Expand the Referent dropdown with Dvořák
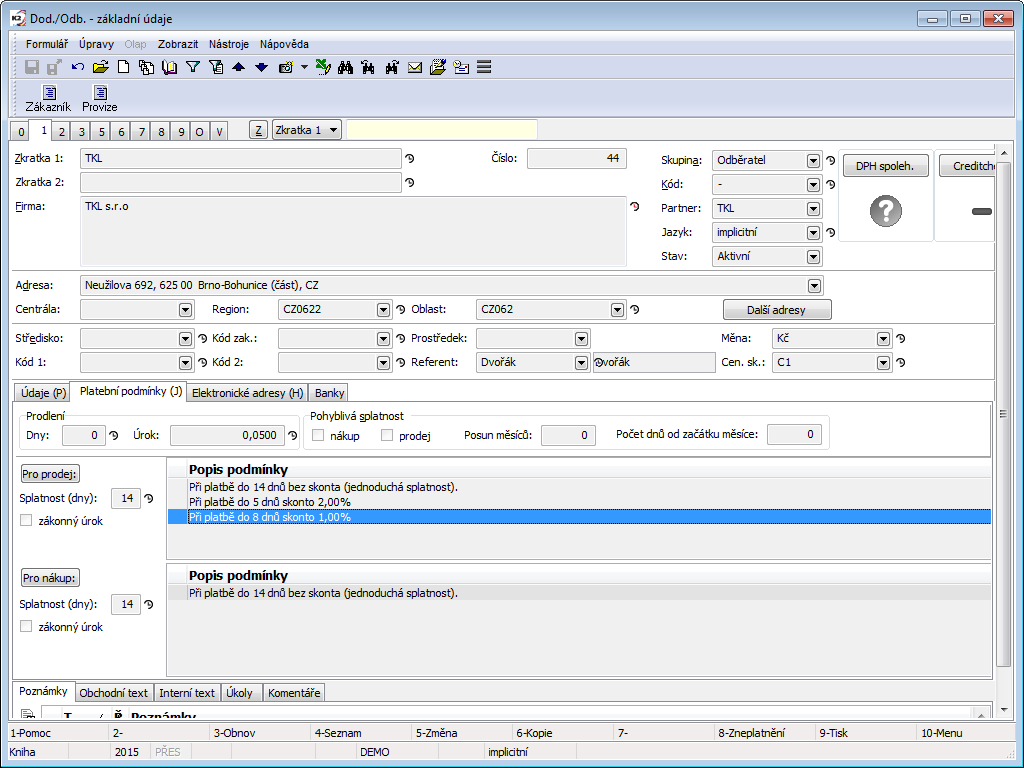1024x768 pixels. (x=581, y=363)
